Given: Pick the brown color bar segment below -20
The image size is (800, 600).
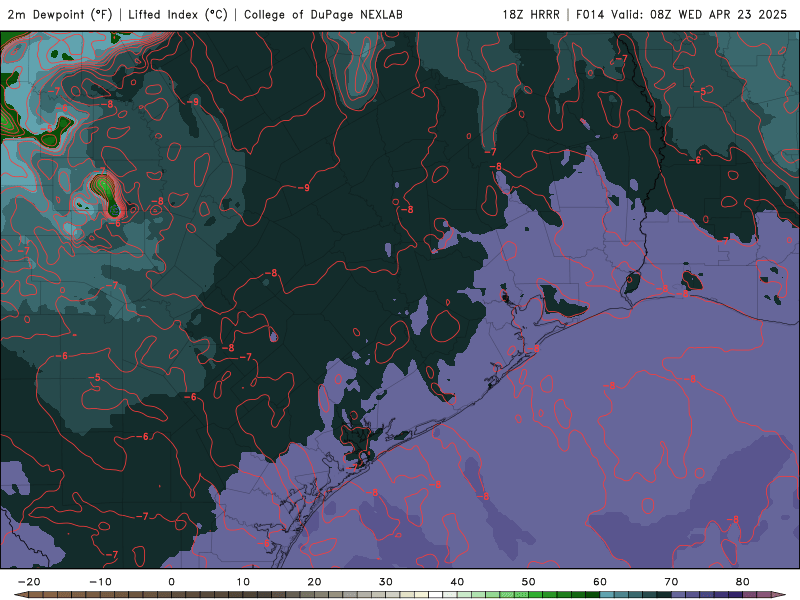Looking at the screenshot, I should [x=36, y=595].
